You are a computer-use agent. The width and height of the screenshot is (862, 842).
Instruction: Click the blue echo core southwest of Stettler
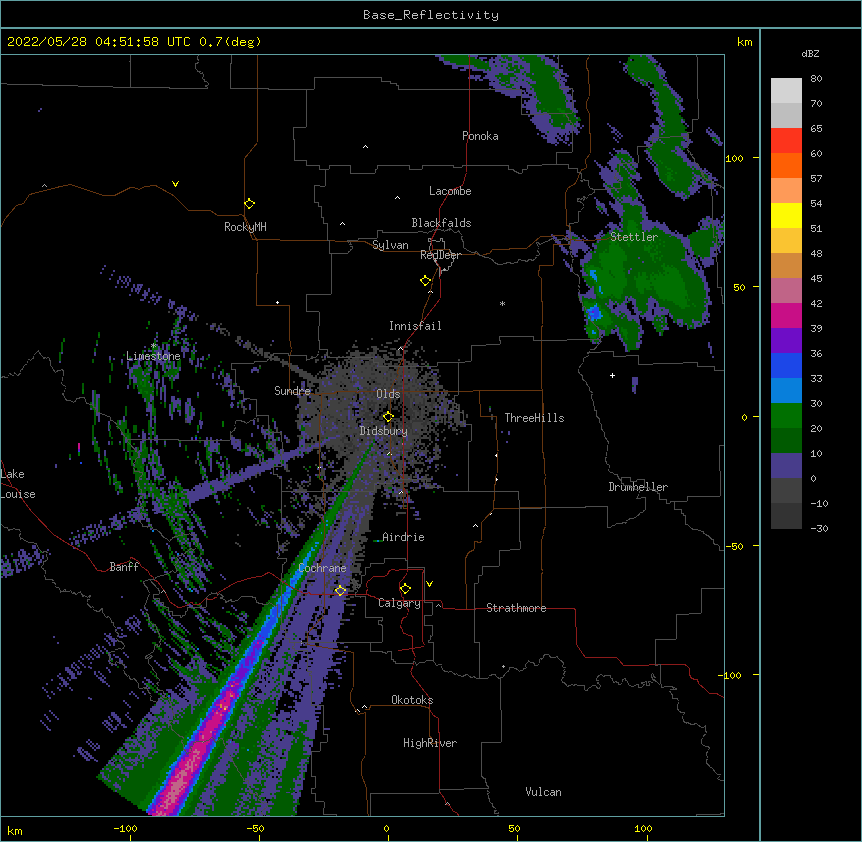click(x=593, y=313)
